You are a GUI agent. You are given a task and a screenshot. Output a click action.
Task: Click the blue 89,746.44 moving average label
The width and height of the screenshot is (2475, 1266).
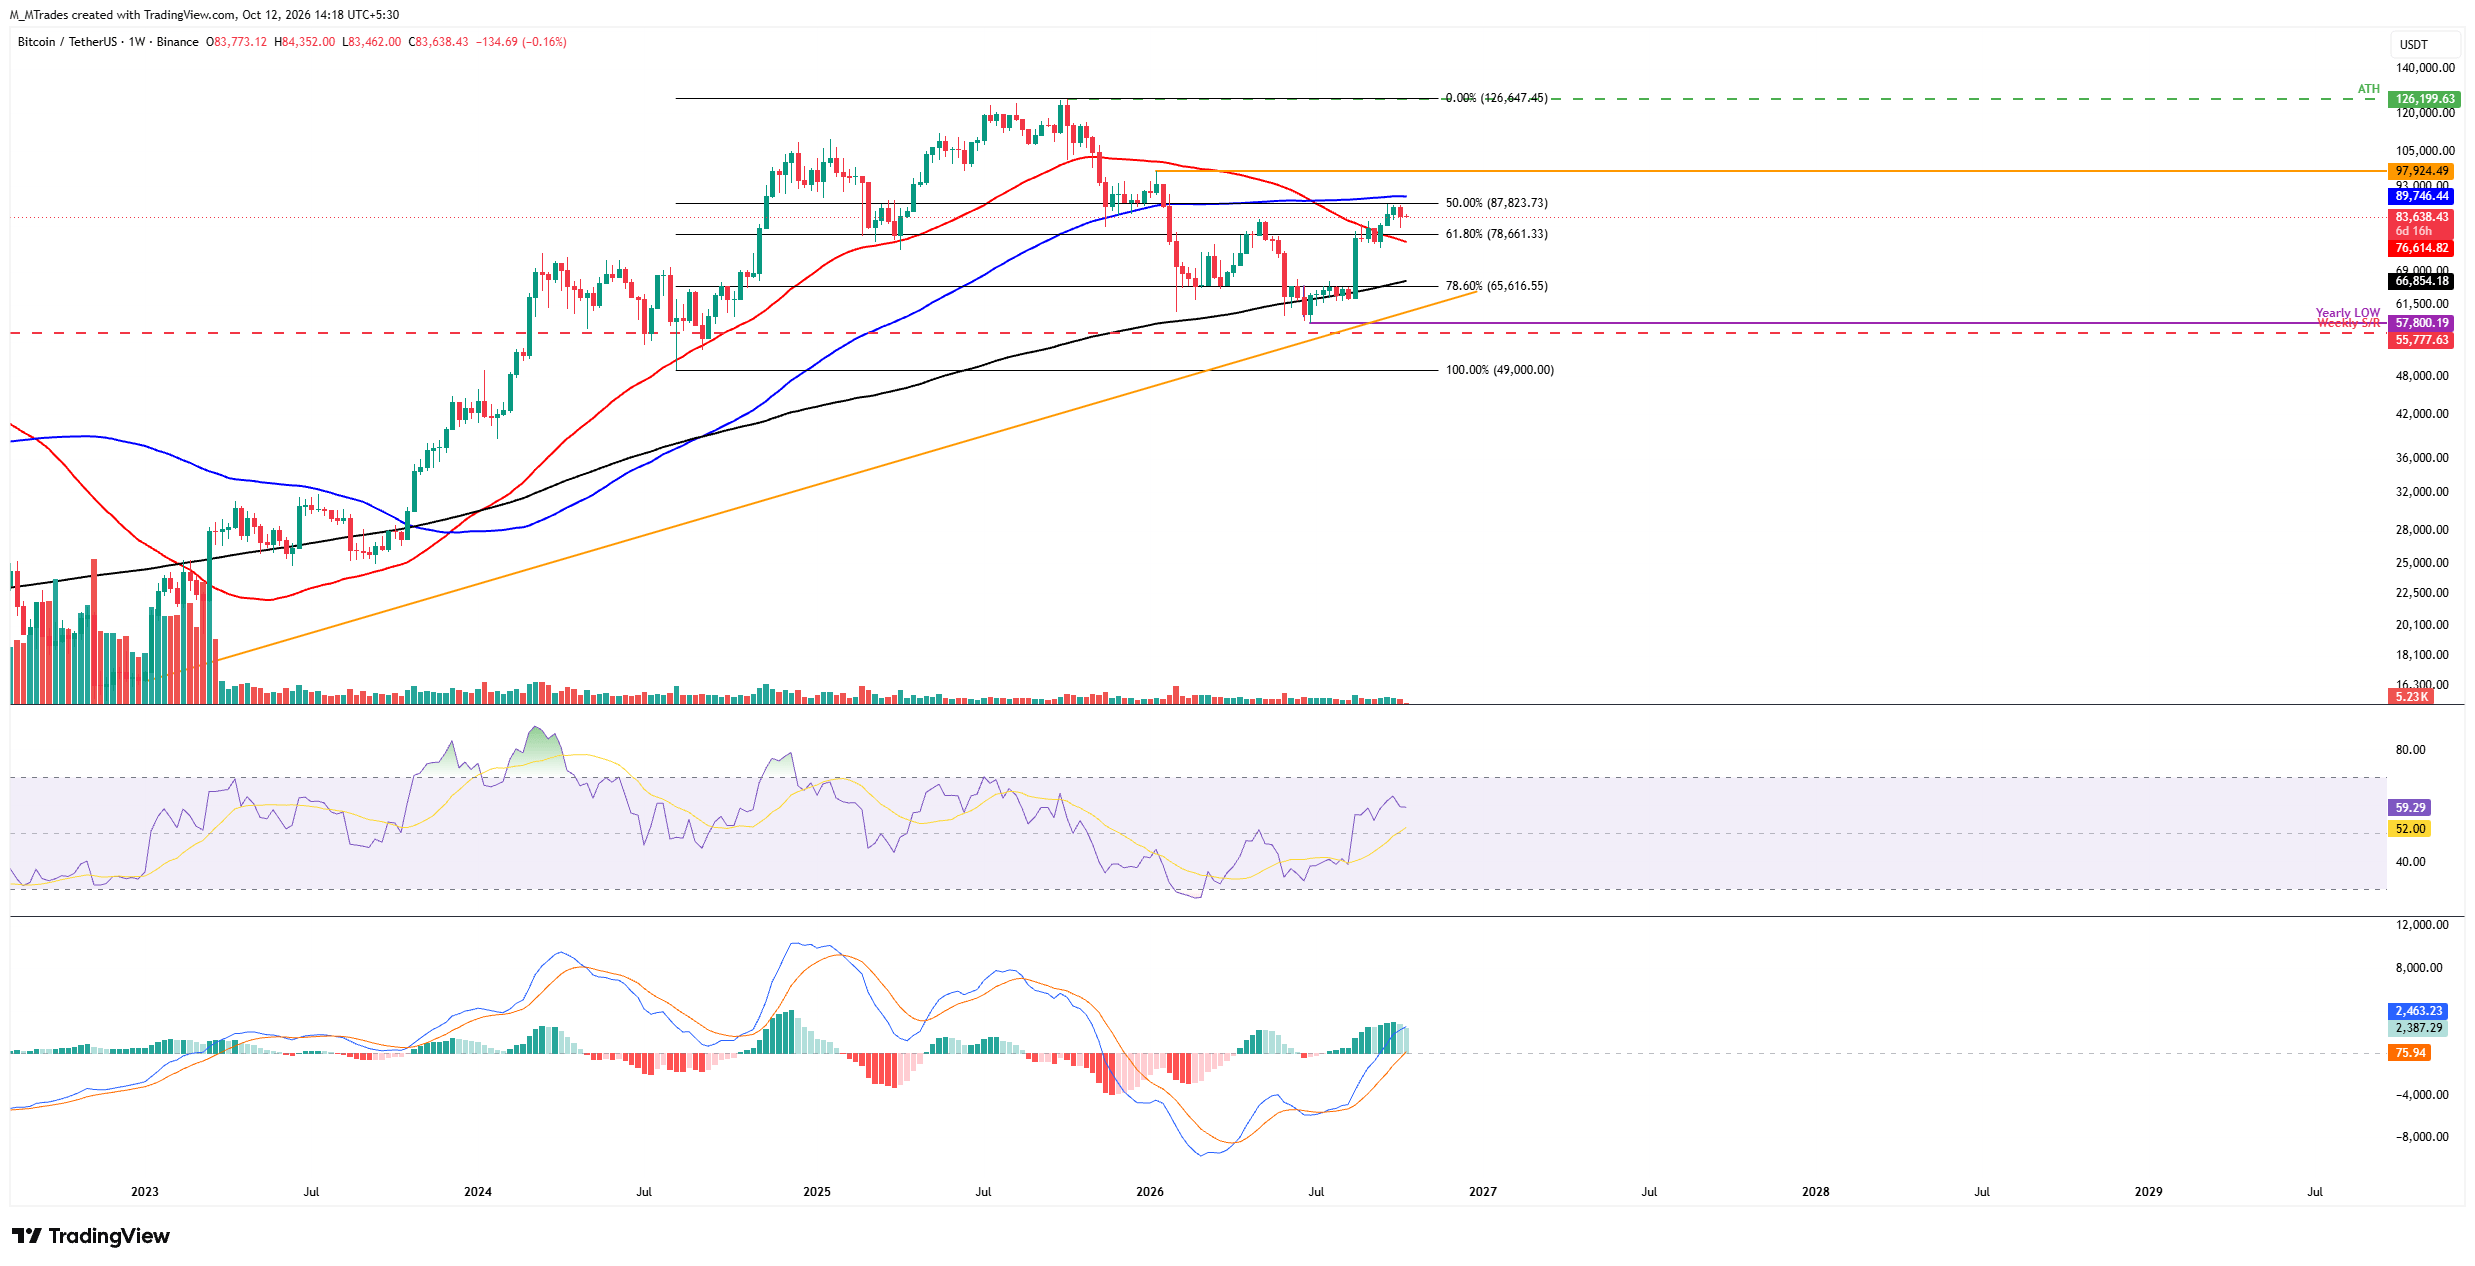[2421, 196]
